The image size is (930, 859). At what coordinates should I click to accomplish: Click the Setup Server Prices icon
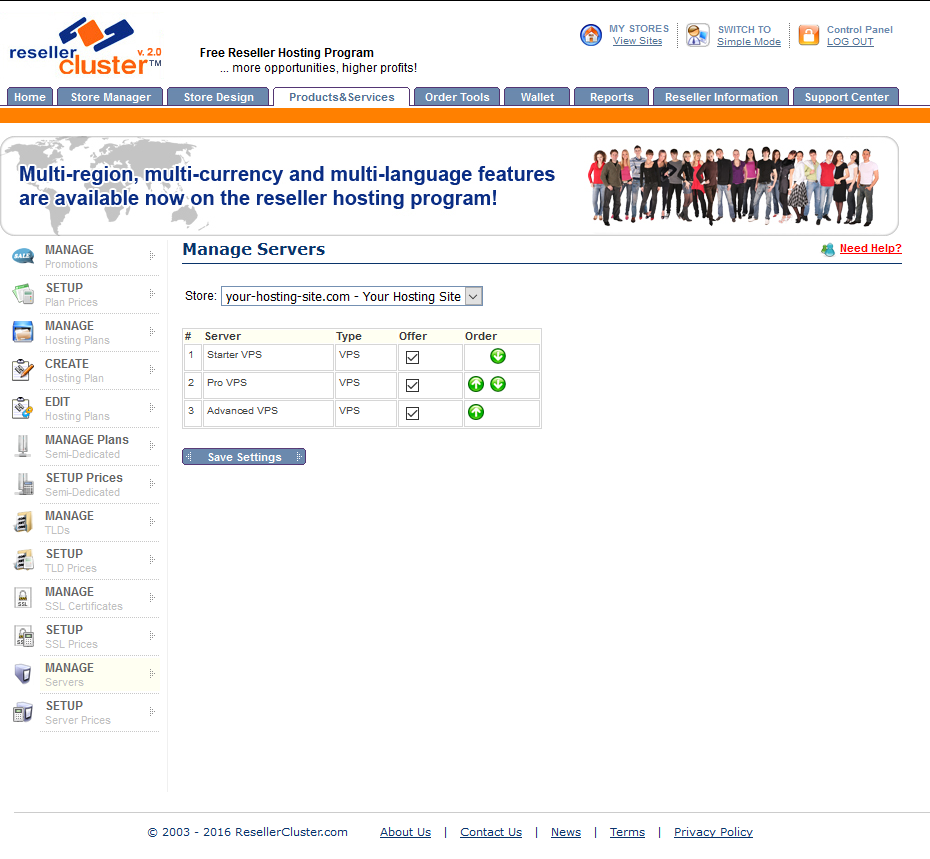23,712
